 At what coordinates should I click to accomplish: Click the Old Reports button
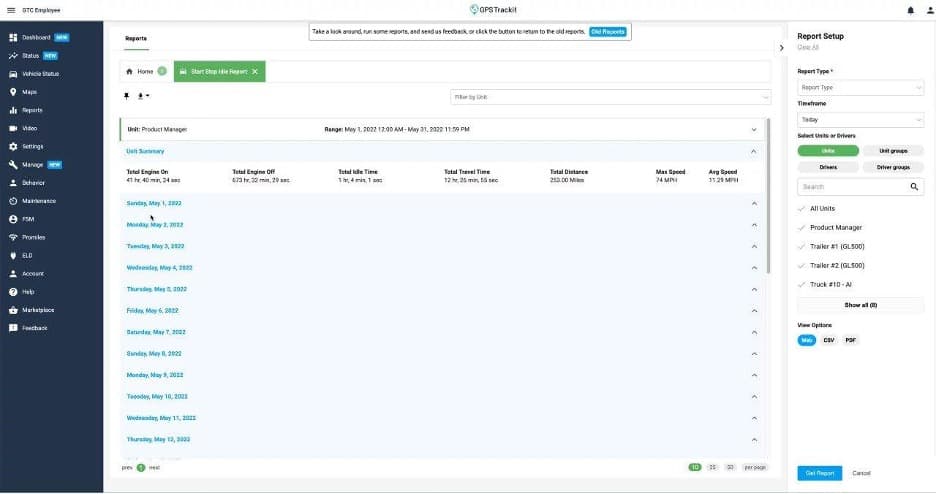coord(608,32)
